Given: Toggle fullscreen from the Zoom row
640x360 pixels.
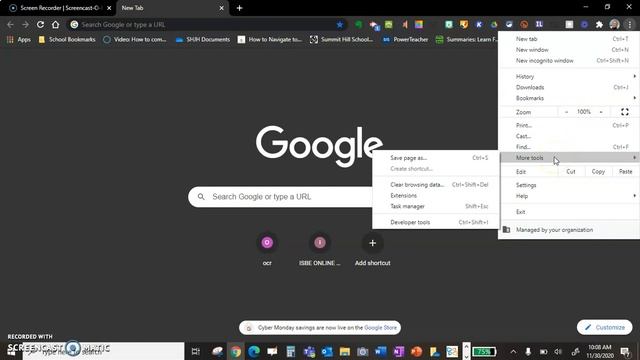Looking at the screenshot, I should (x=624, y=112).
